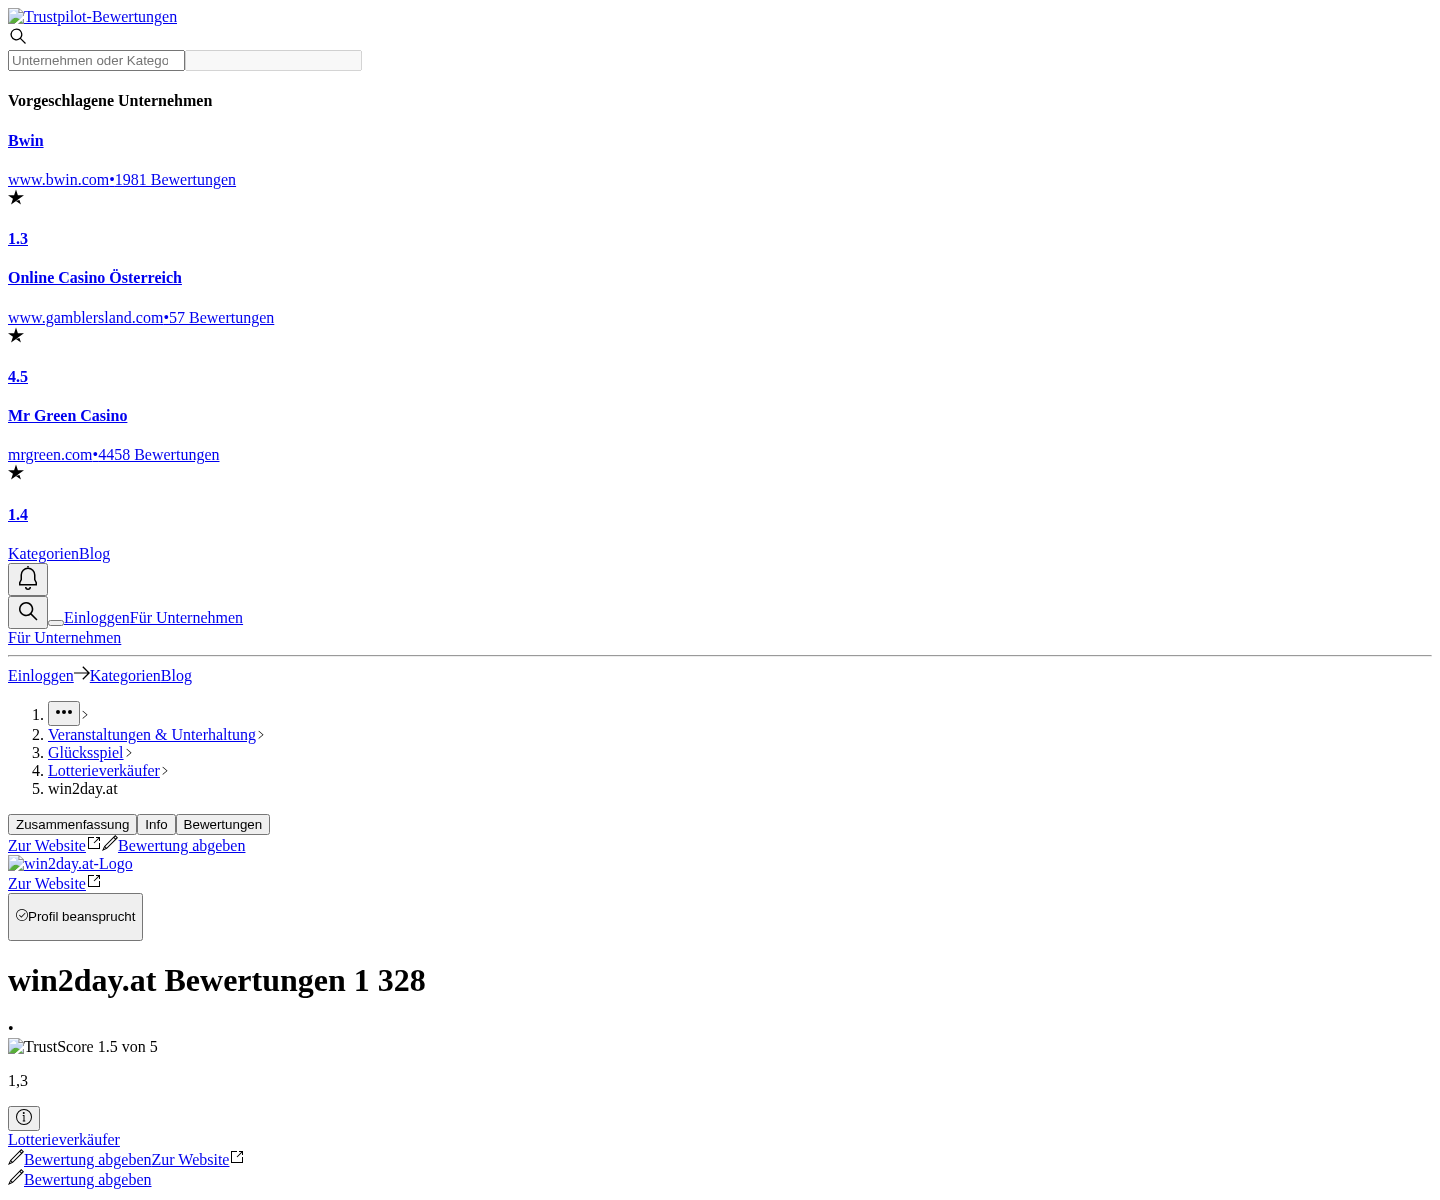Click the win2day.at Bewertungen 1 328 heading
1440x1200 pixels.
click(217, 981)
